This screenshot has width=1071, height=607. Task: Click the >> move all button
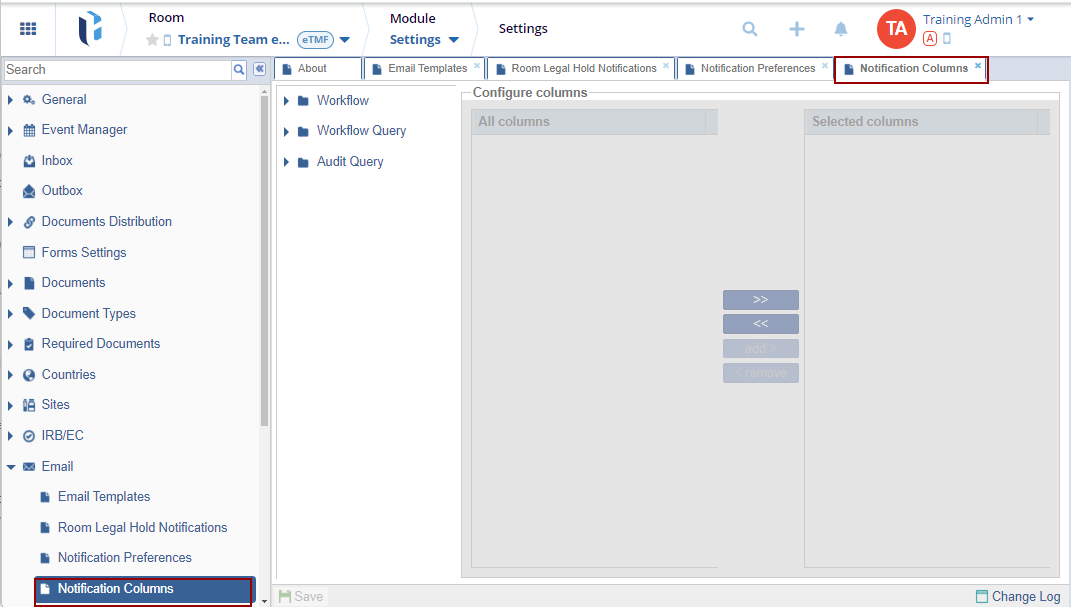(x=760, y=300)
